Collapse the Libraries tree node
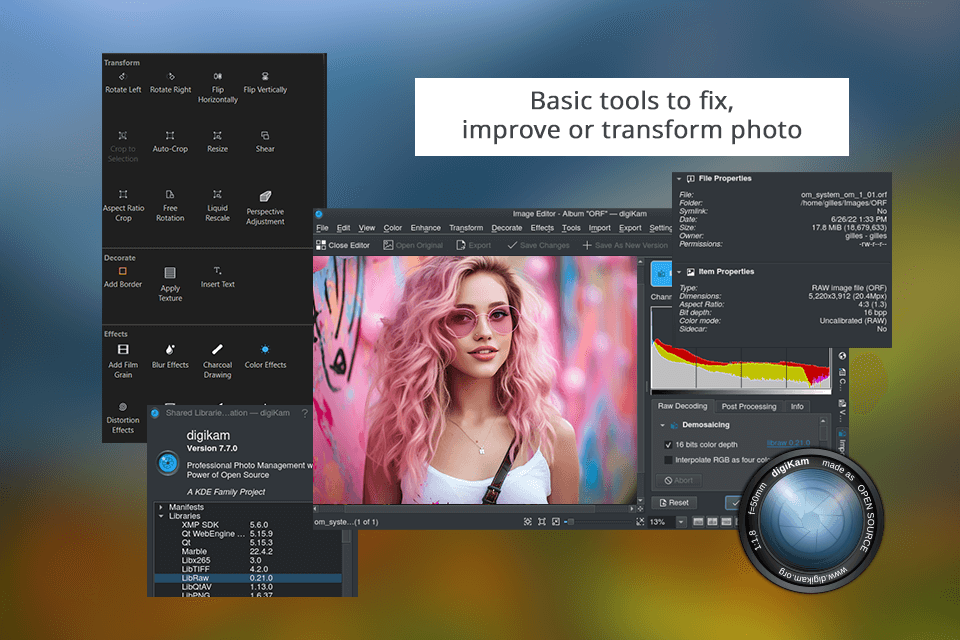Viewport: 960px width, 640px height. (161, 516)
